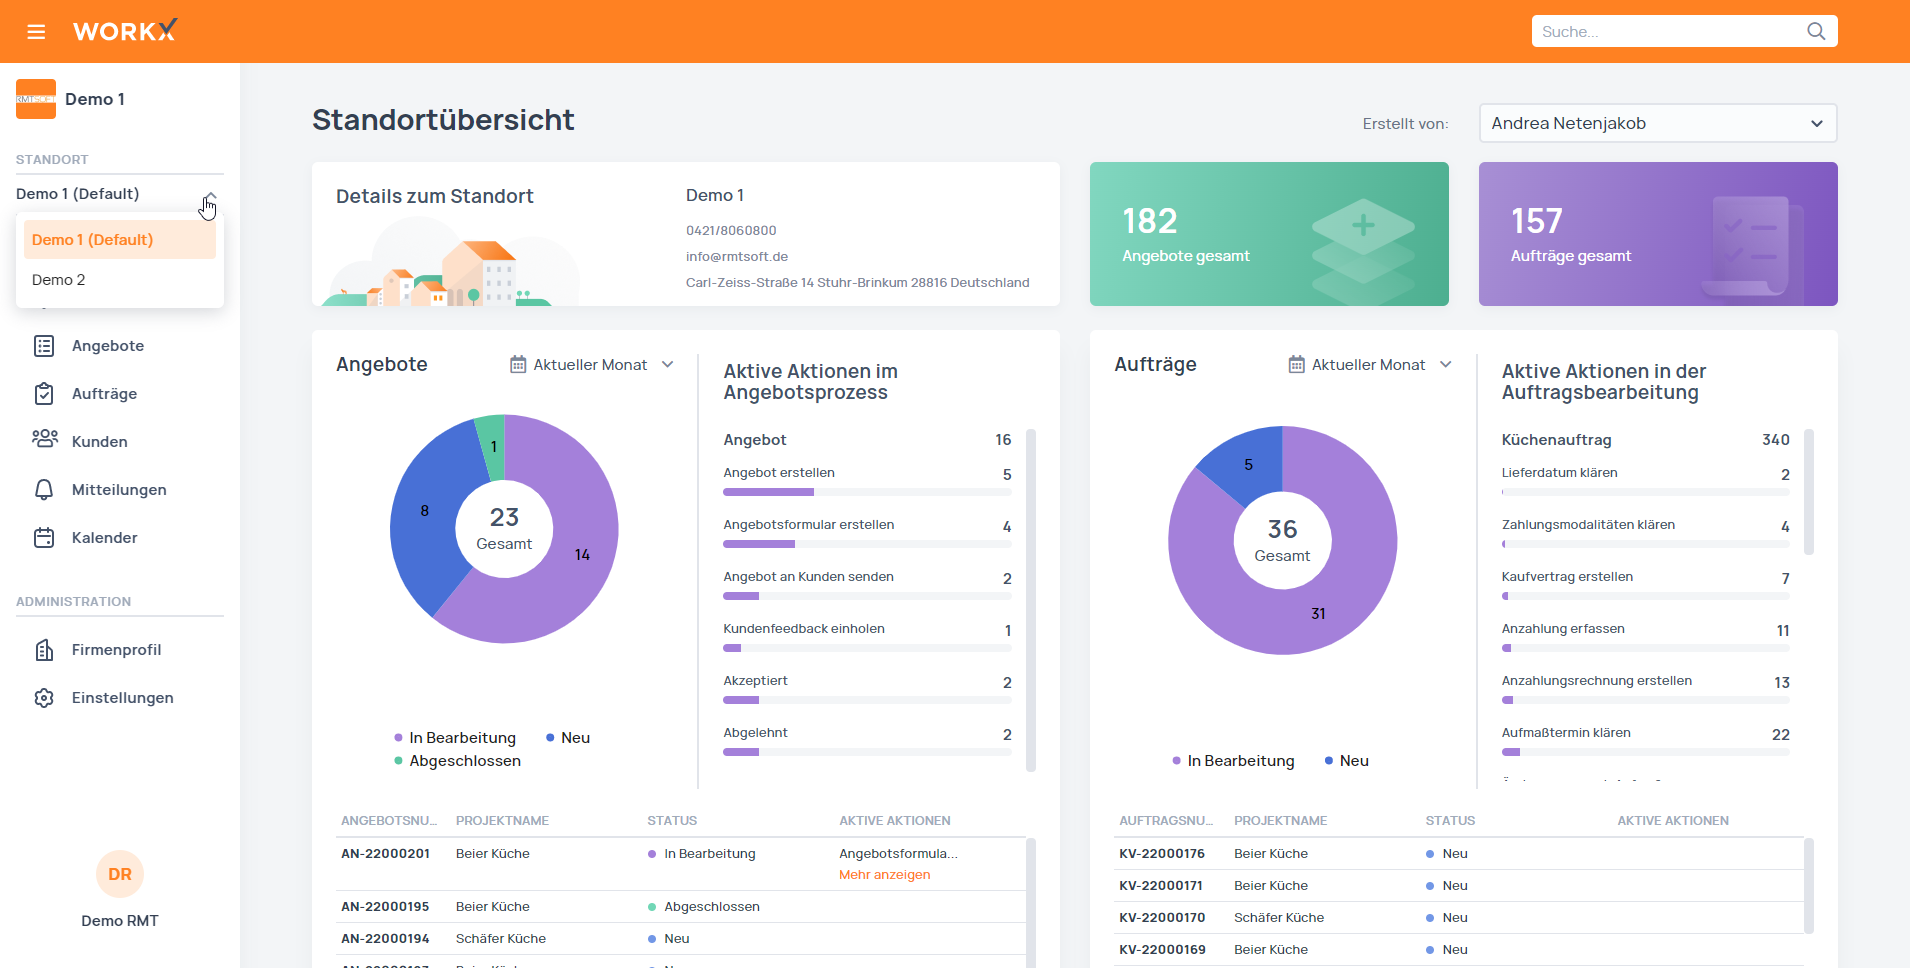Open the 182 Angebote gesamt card
This screenshot has width=1910, height=968.
tap(1268, 234)
